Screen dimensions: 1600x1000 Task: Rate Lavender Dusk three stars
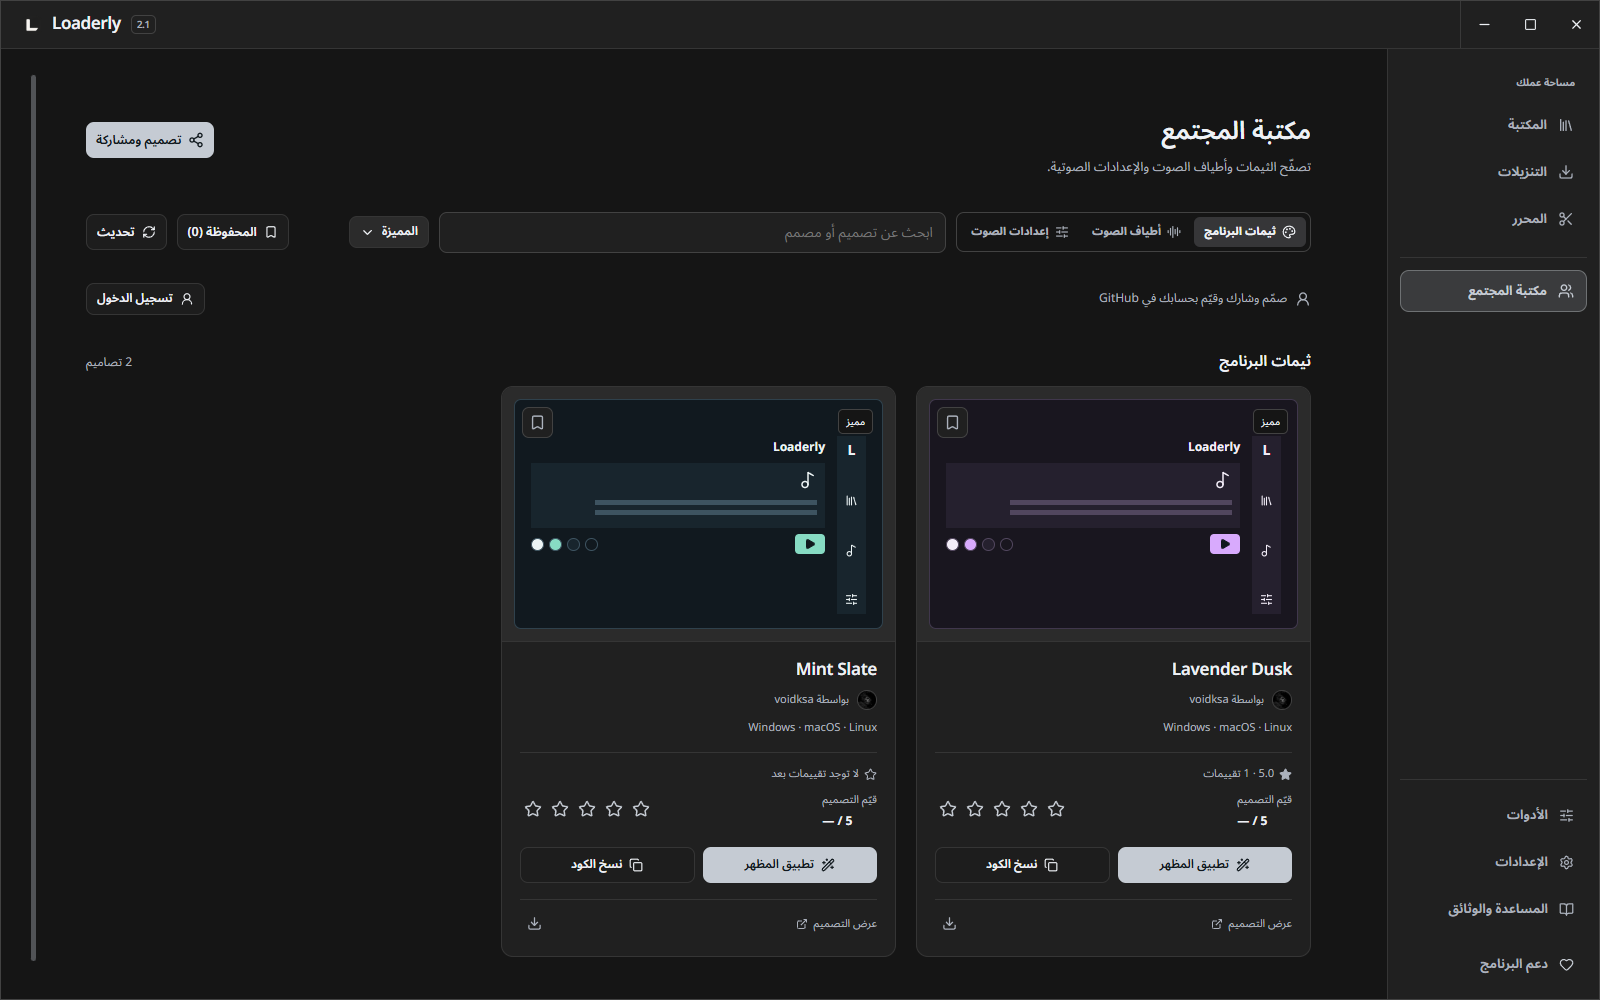(1002, 809)
